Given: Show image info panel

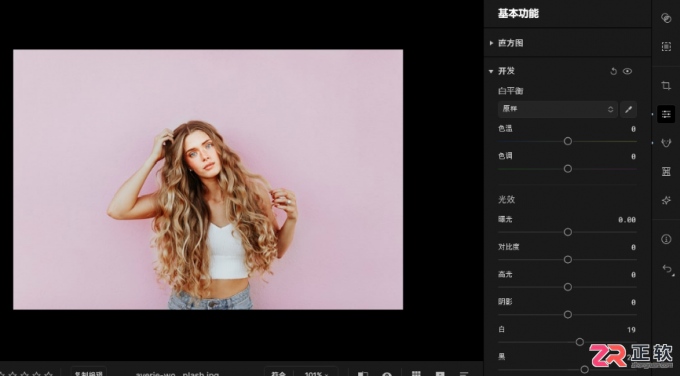Looking at the screenshot, I should (x=666, y=239).
